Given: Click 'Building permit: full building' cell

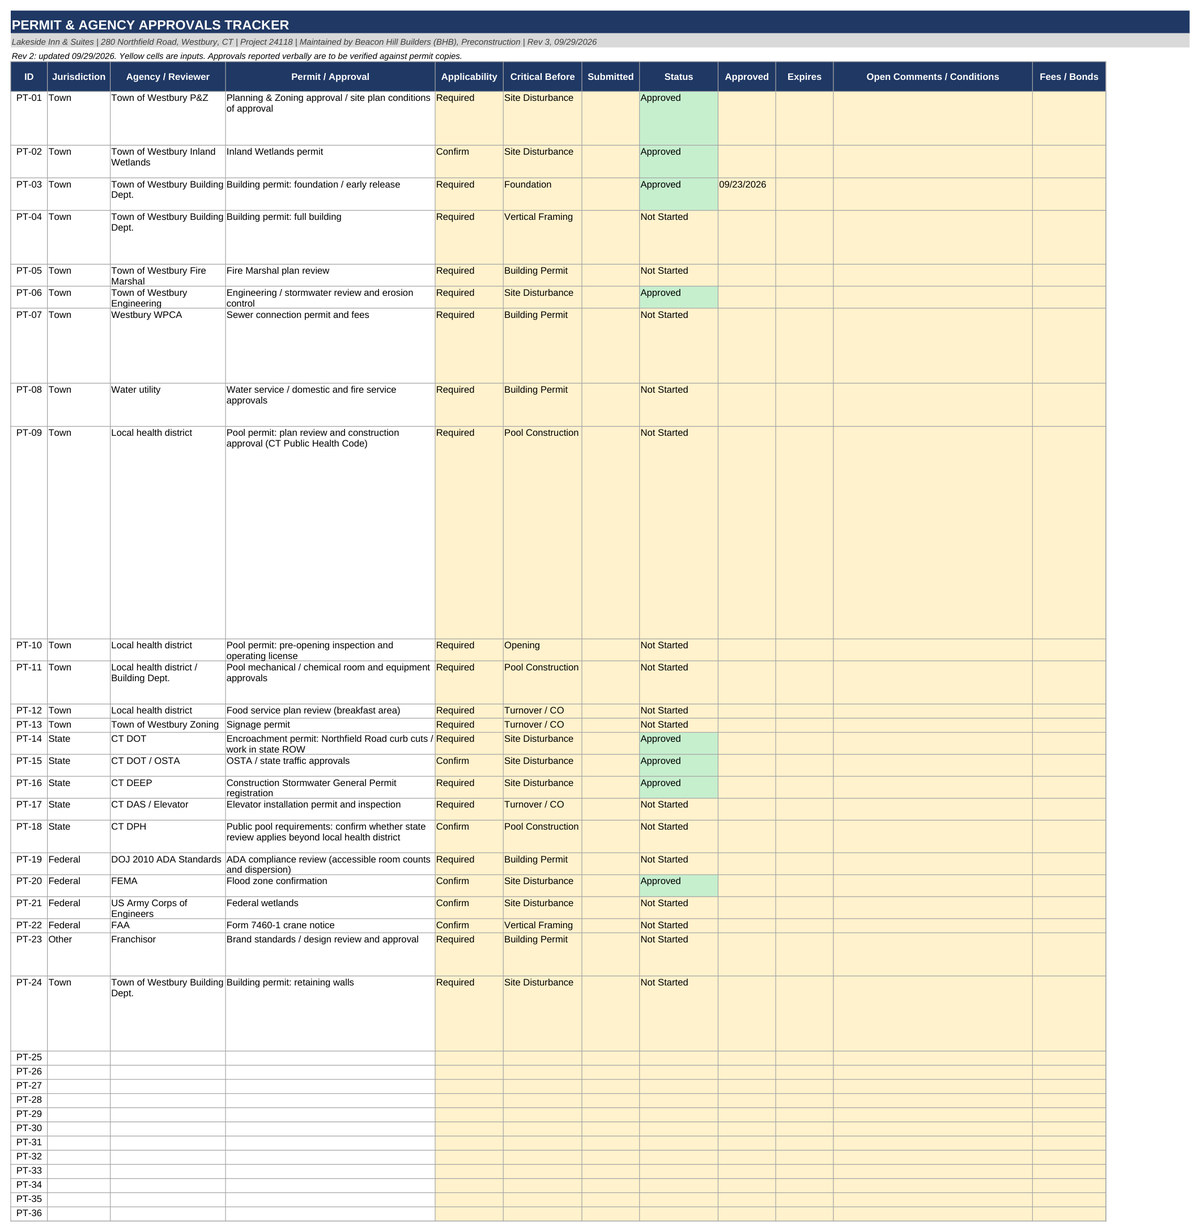Looking at the screenshot, I should click(330, 237).
